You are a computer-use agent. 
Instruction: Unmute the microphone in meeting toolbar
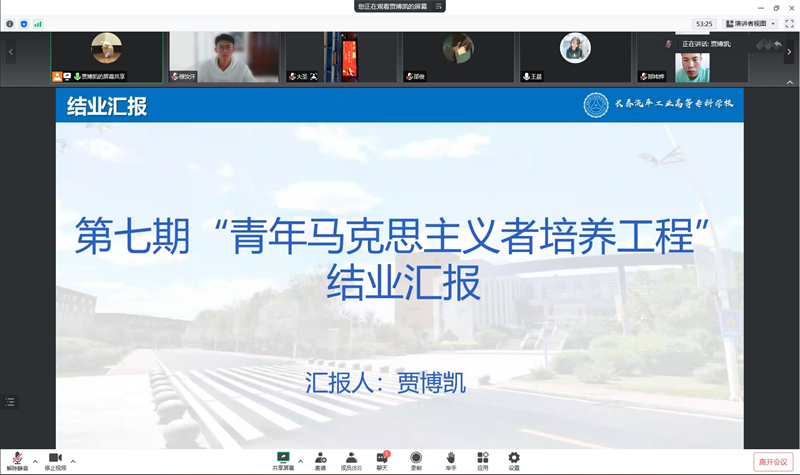coord(17,459)
